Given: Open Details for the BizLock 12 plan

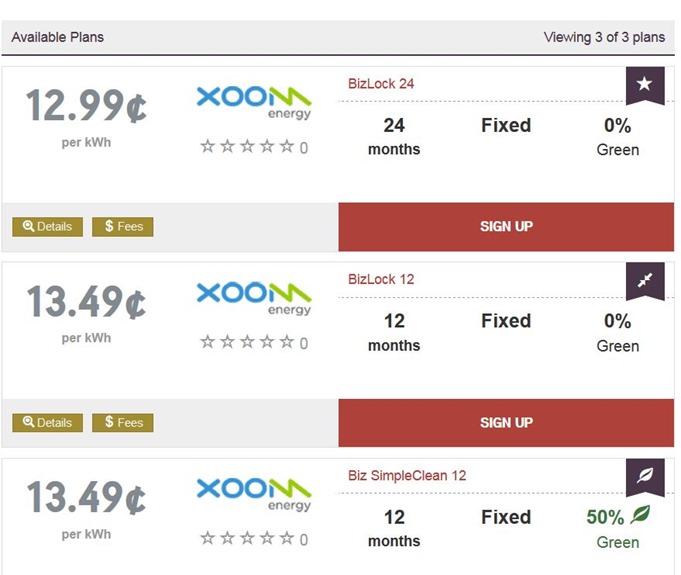Looking at the screenshot, I should [x=48, y=423].
